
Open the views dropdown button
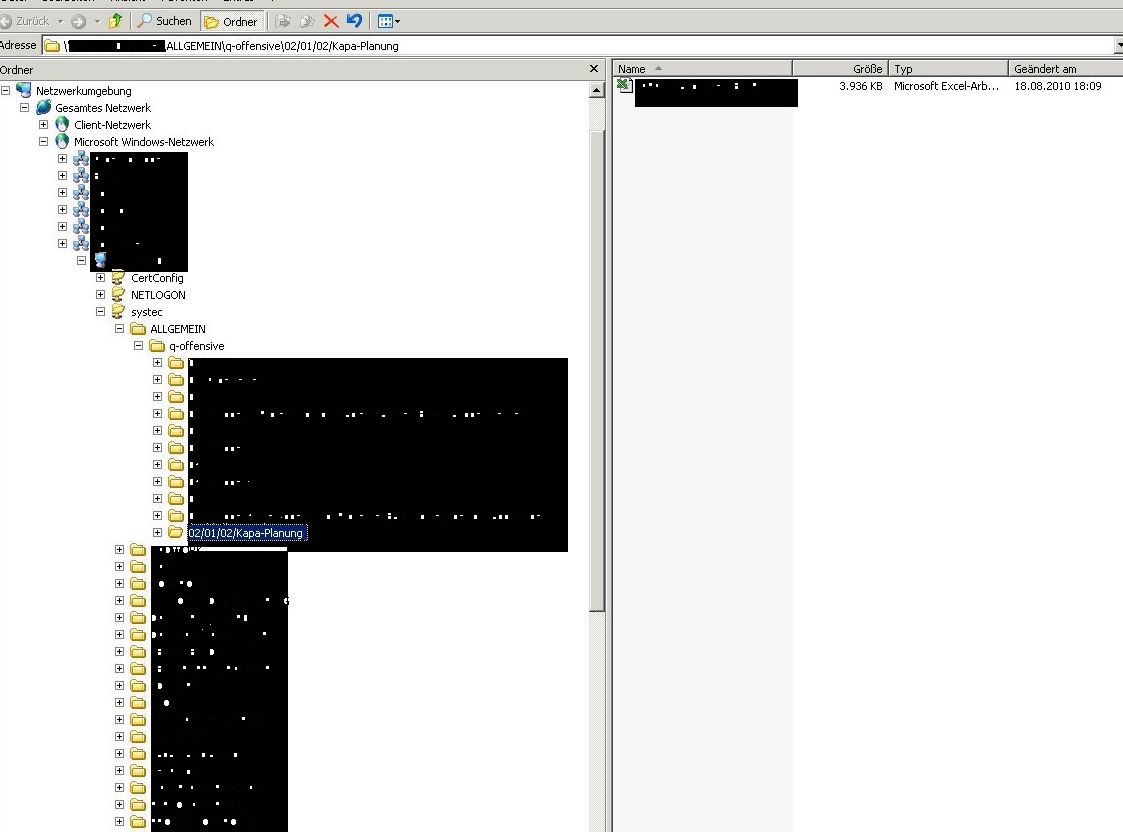coord(389,21)
